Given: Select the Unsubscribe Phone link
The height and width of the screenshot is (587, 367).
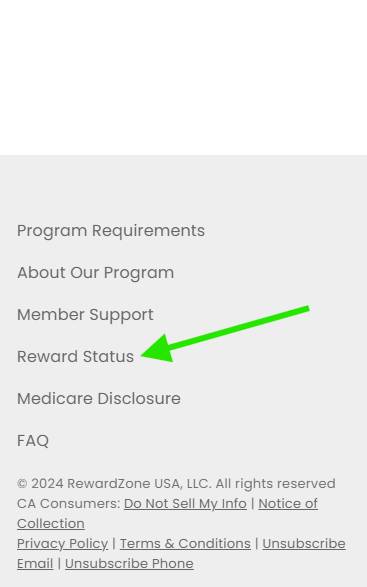Looking at the screenshot, I should pyautogui.click(x=129, y=563).
